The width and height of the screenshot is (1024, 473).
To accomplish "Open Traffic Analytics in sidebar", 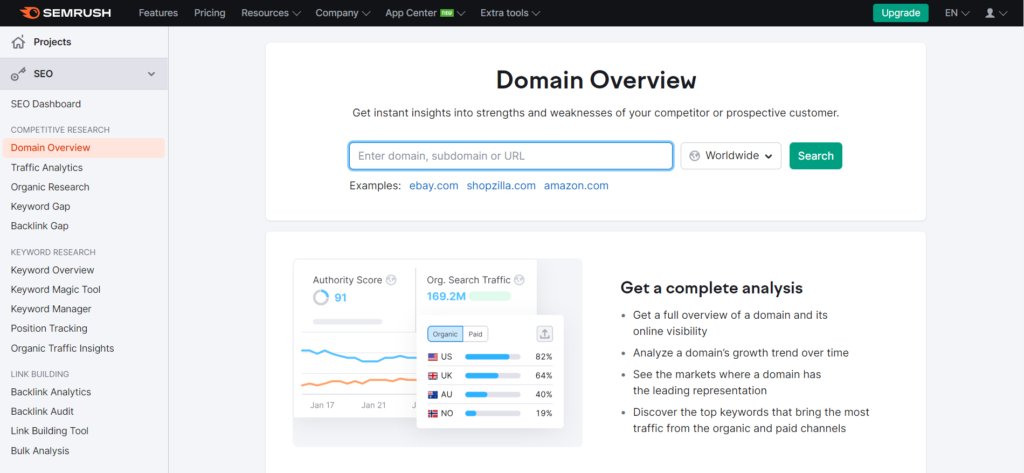I will pyautogui.click(x=46, y=167).
